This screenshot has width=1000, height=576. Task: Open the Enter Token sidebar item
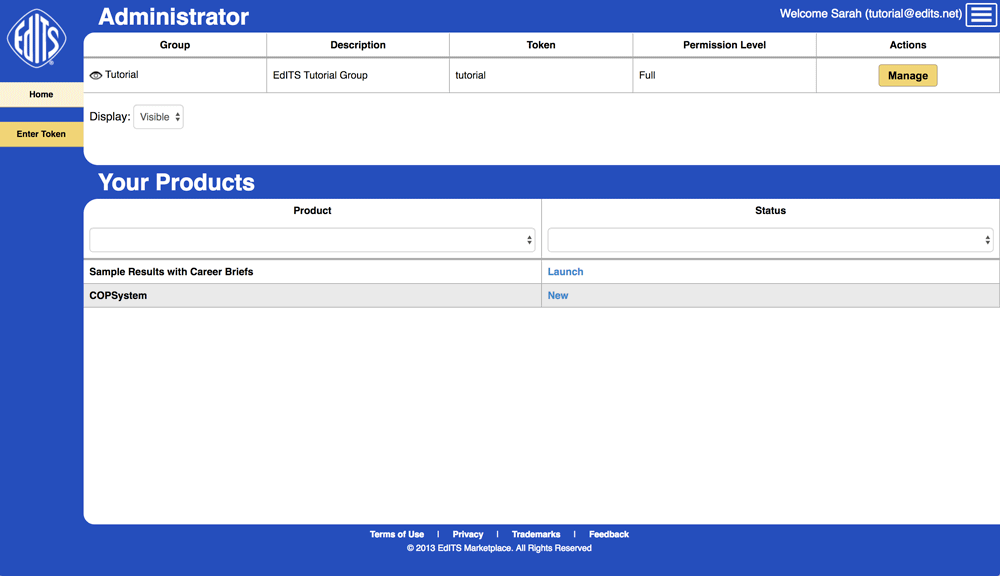41,134
